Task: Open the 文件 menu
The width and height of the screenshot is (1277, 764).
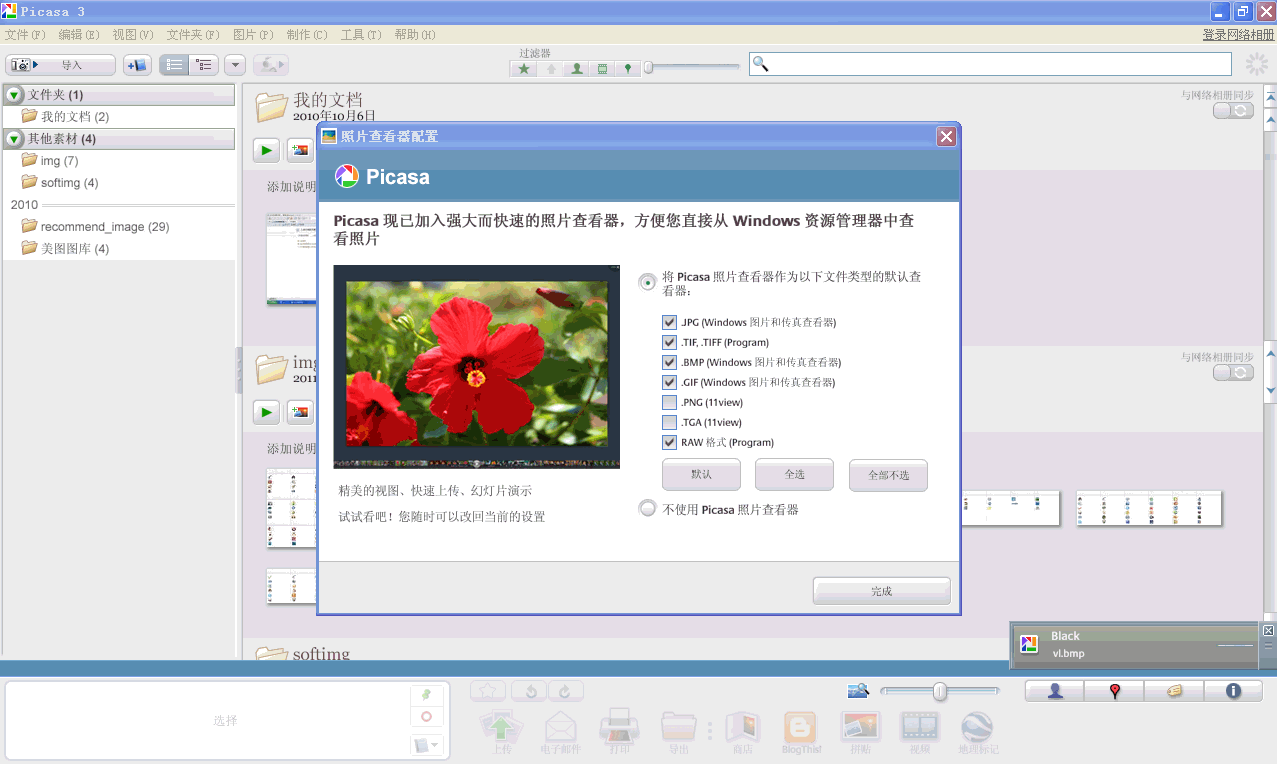Action: pyautogui.click(x=25, y=34)
